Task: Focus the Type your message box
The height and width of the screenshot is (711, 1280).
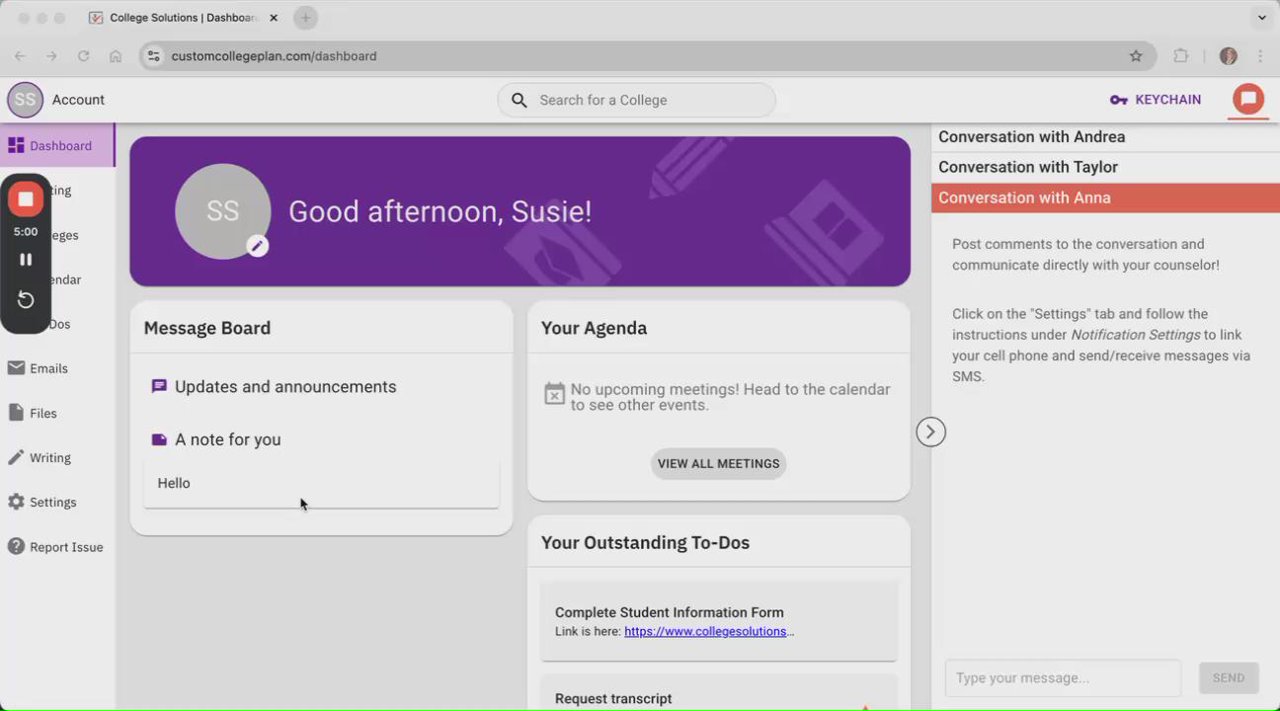Action: (x=1063, y=678)
